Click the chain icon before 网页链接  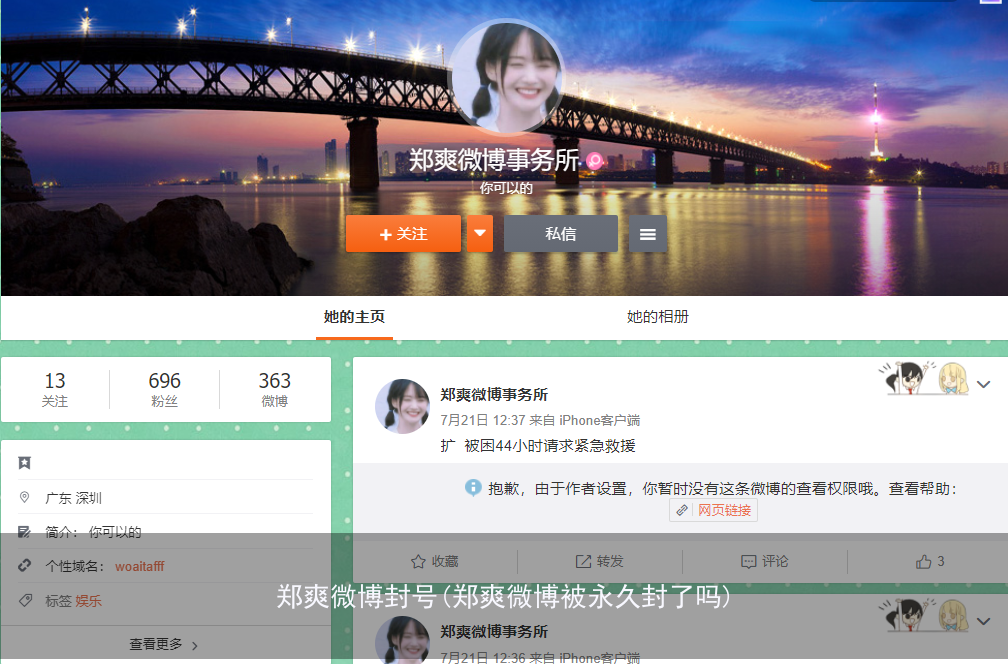[x=683, y=510]
